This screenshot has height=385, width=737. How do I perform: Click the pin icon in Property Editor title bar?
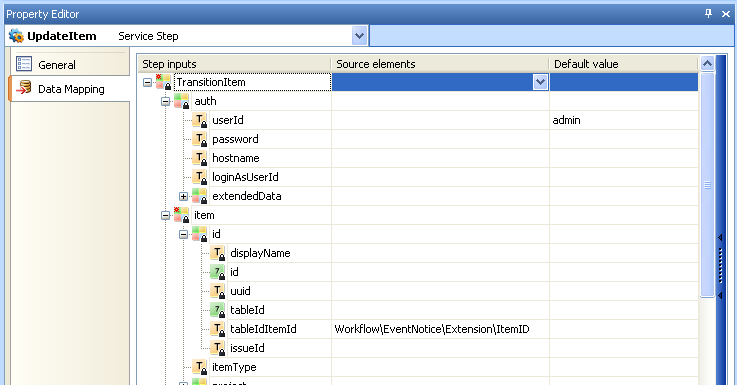[x=708, y=14]
